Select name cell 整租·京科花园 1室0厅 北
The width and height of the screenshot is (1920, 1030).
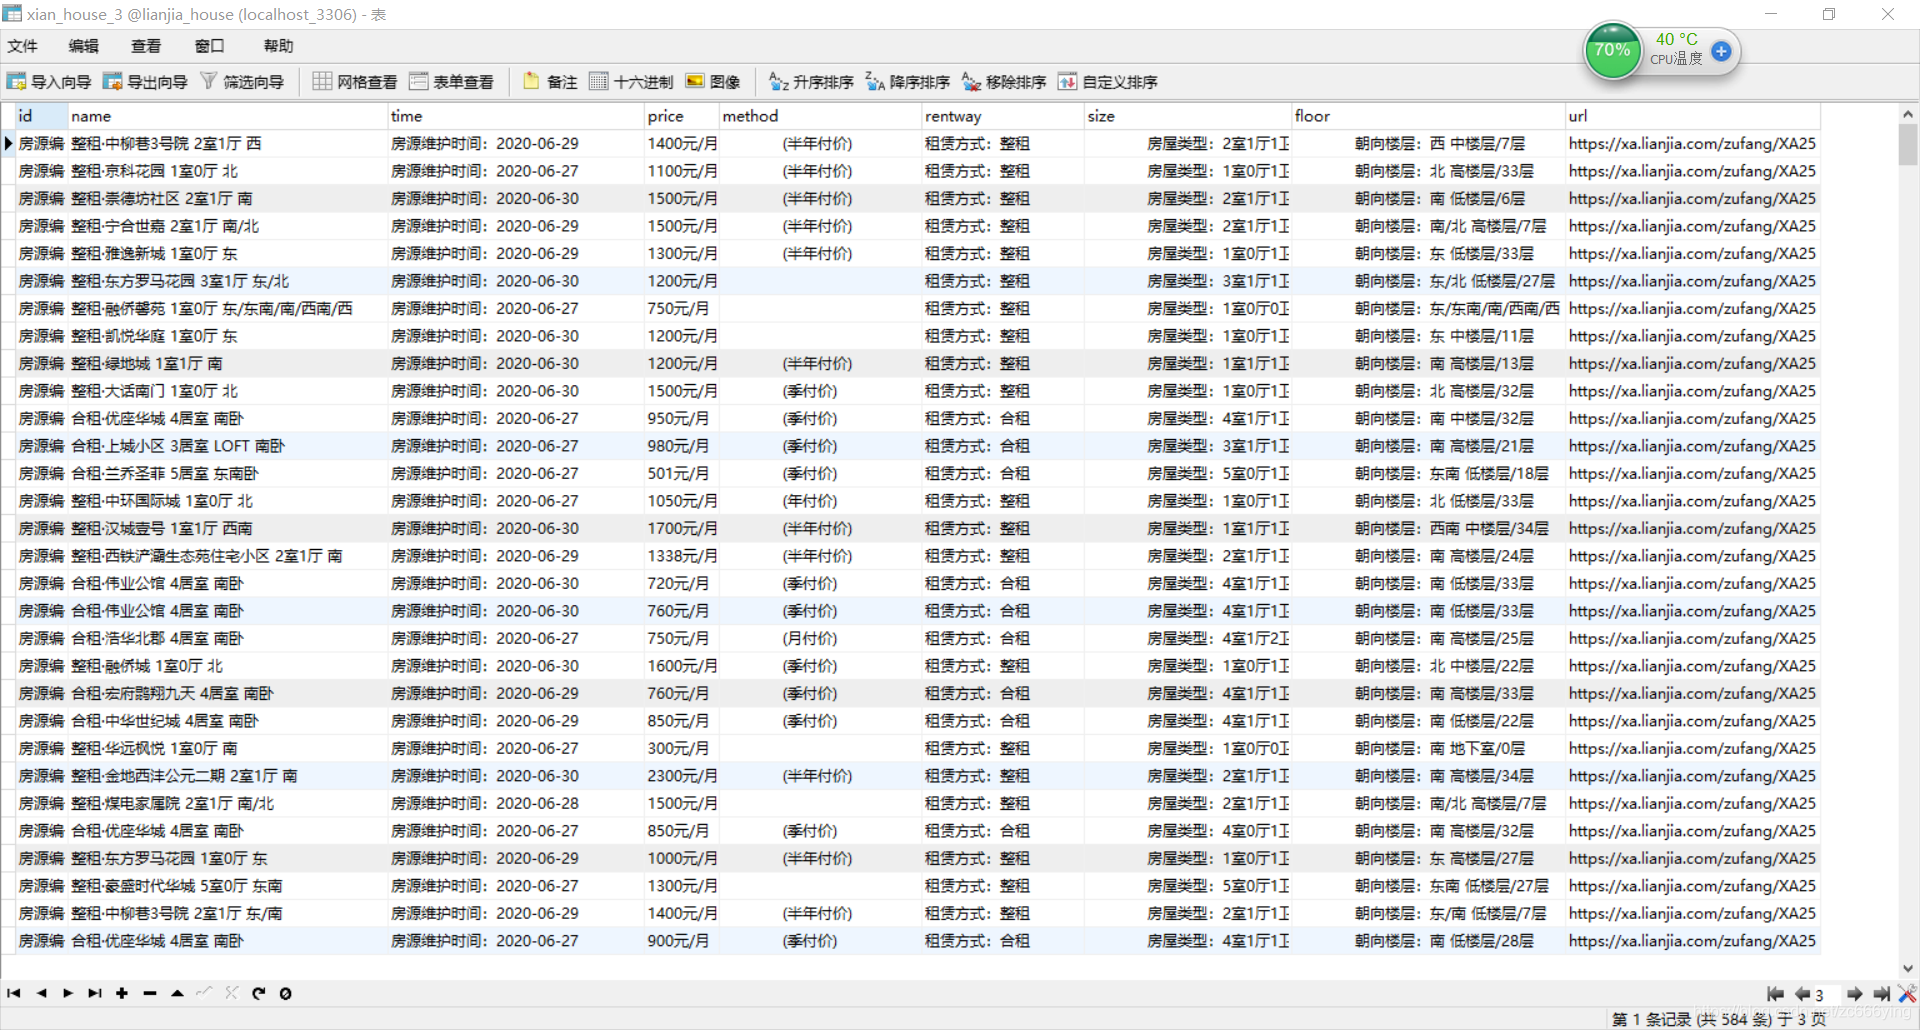(x=228, y=171)
